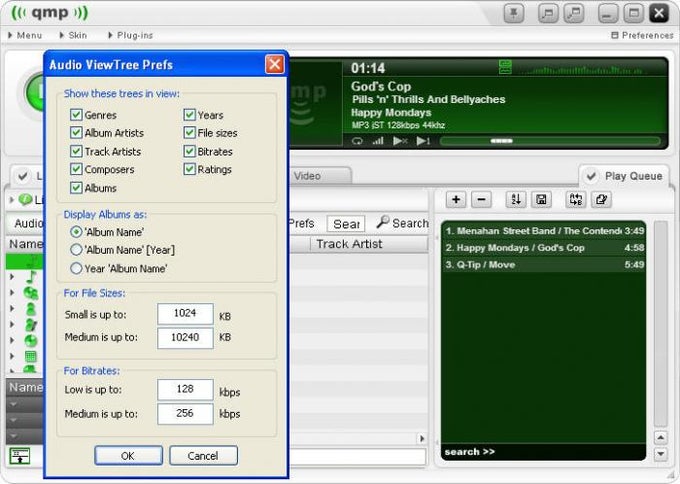Viewport: 680px width, 484px height.
Task: Open the Skin menu
Action: [73, 35]
